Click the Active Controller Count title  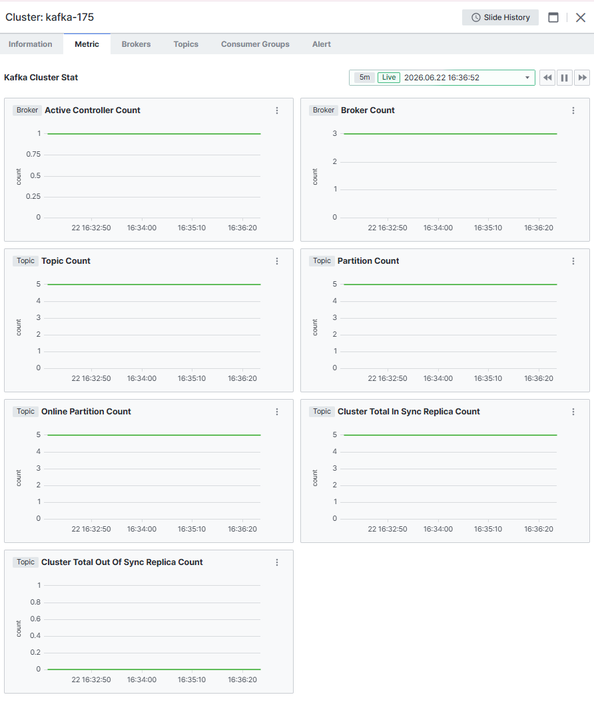pyautogui.click(x=92, y=110)
